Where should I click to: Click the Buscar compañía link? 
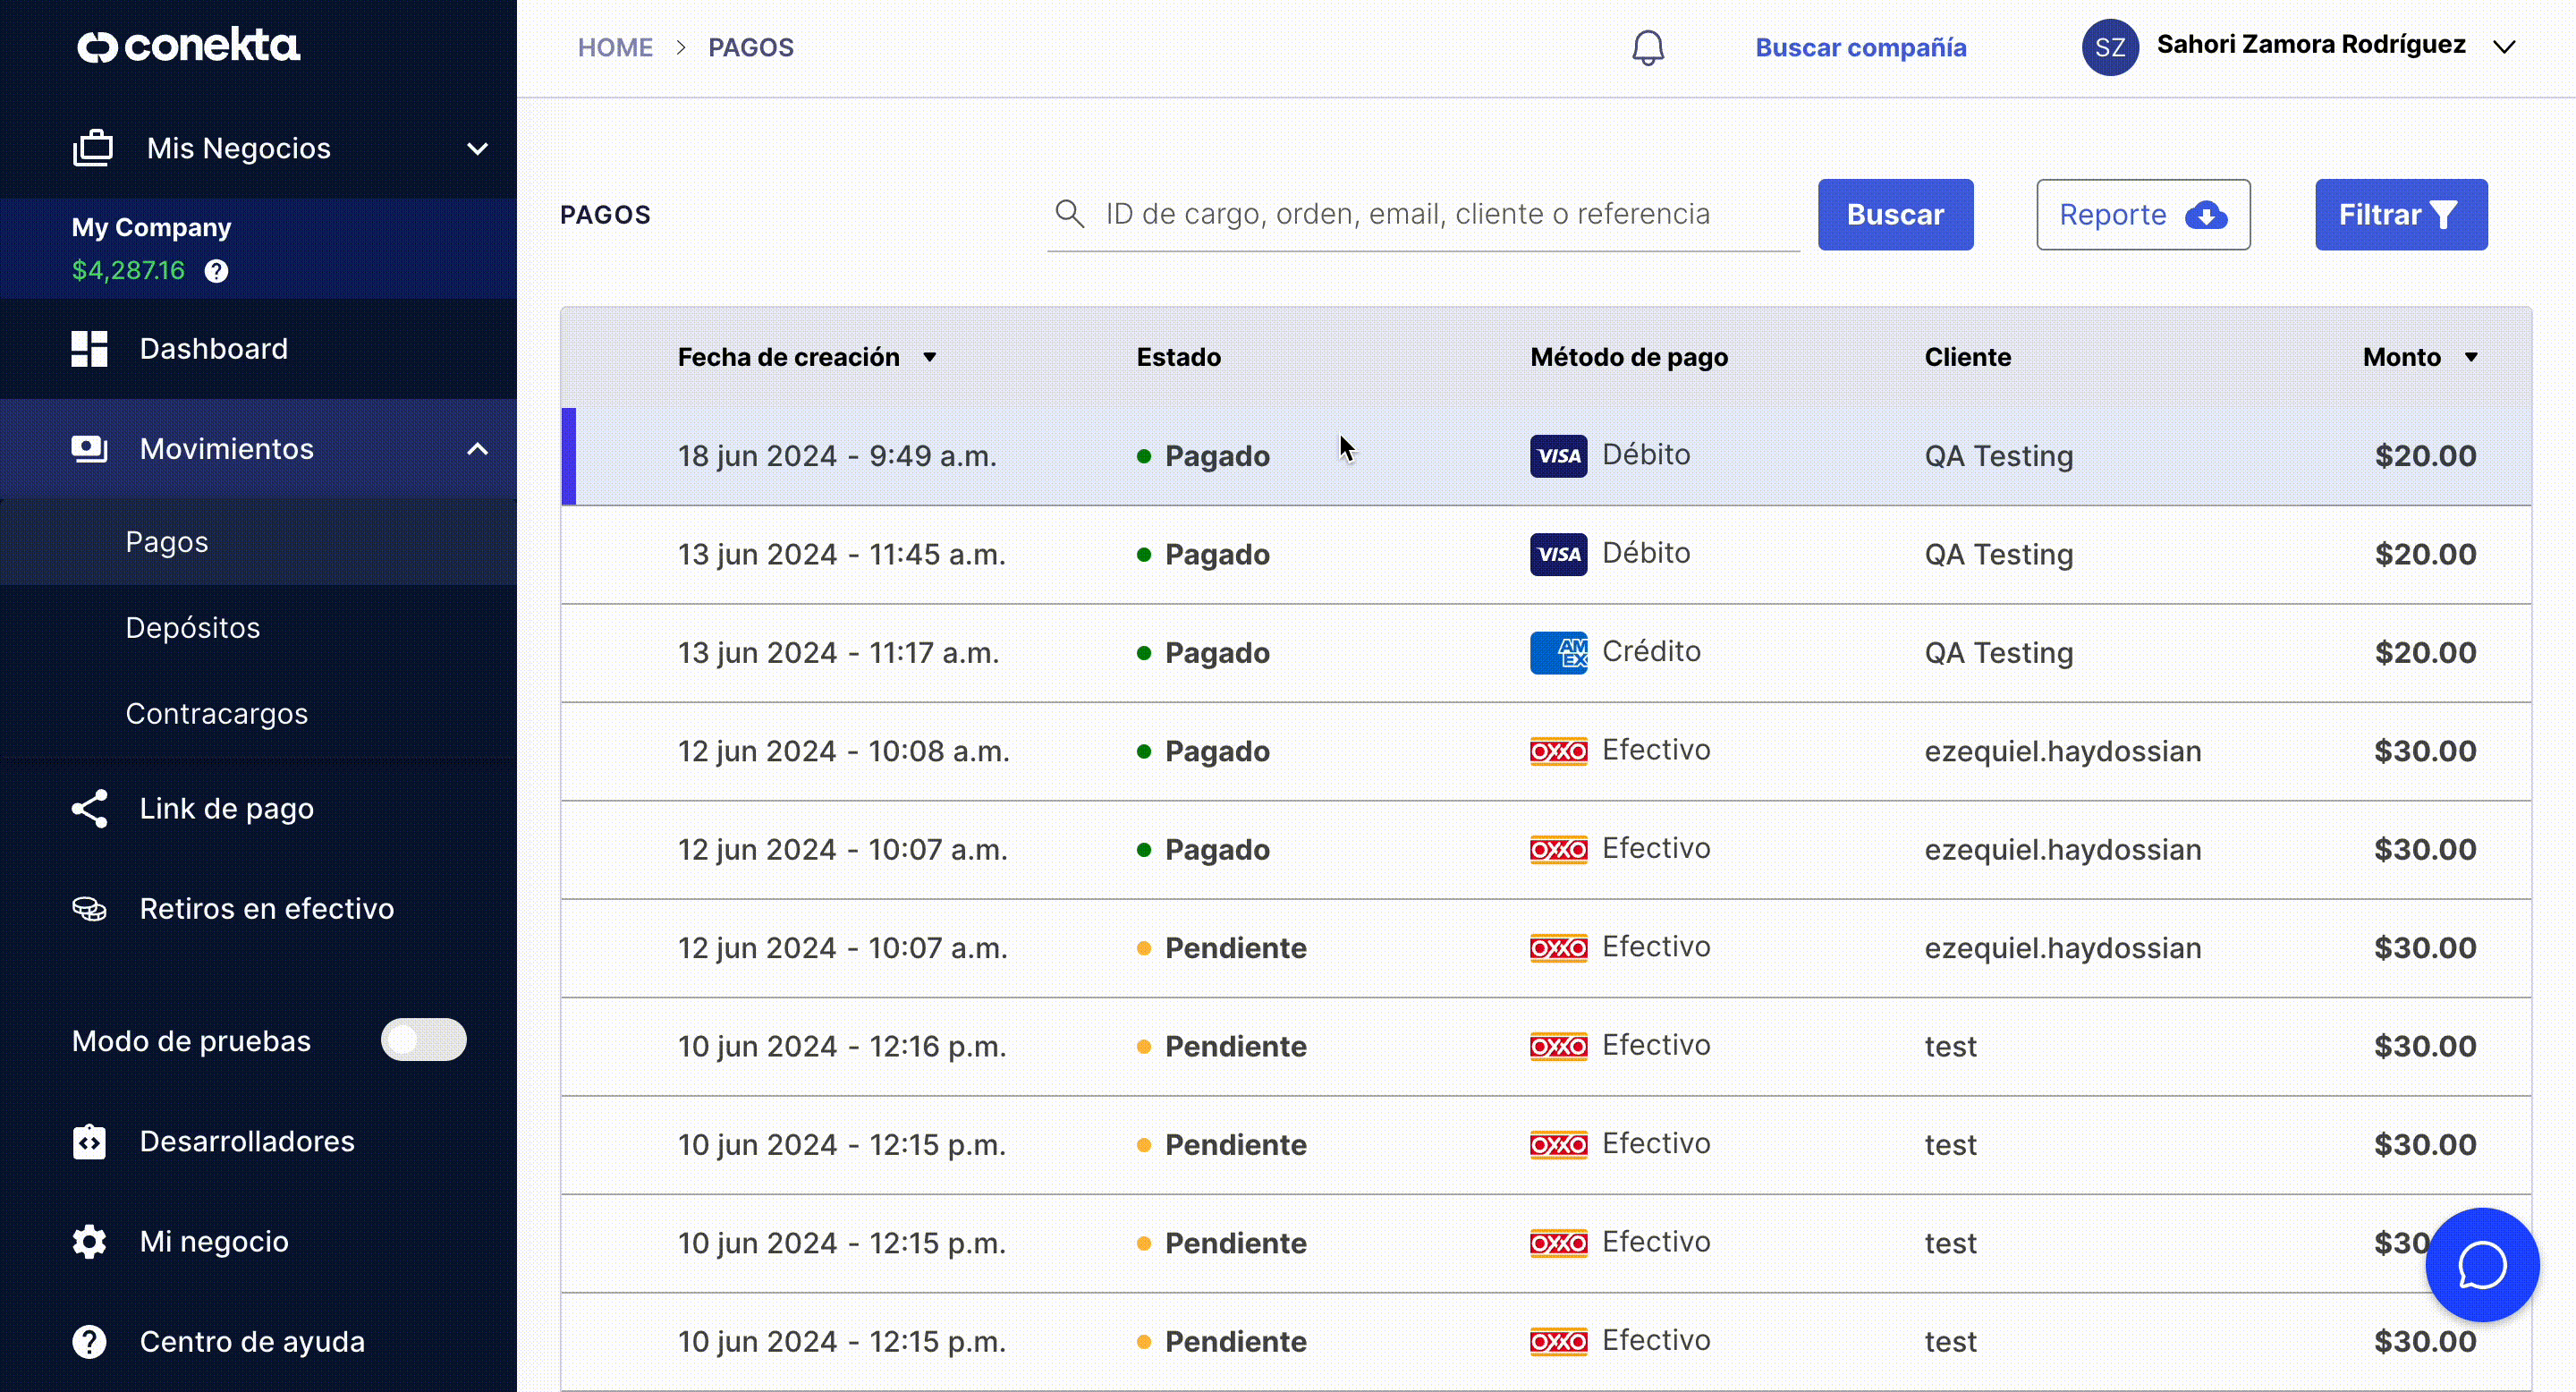(x=1860, y=47)
